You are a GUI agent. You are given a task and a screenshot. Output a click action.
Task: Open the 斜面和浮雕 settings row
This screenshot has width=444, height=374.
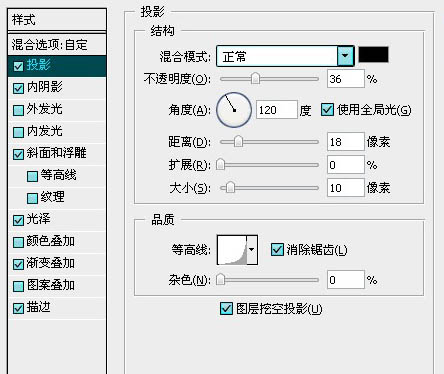[57, 154]
